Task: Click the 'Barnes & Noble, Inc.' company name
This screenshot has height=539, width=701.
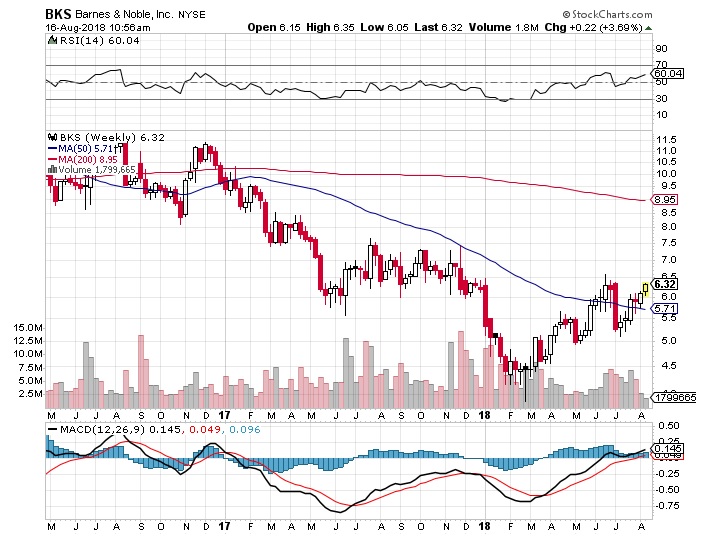Action: 124,14
